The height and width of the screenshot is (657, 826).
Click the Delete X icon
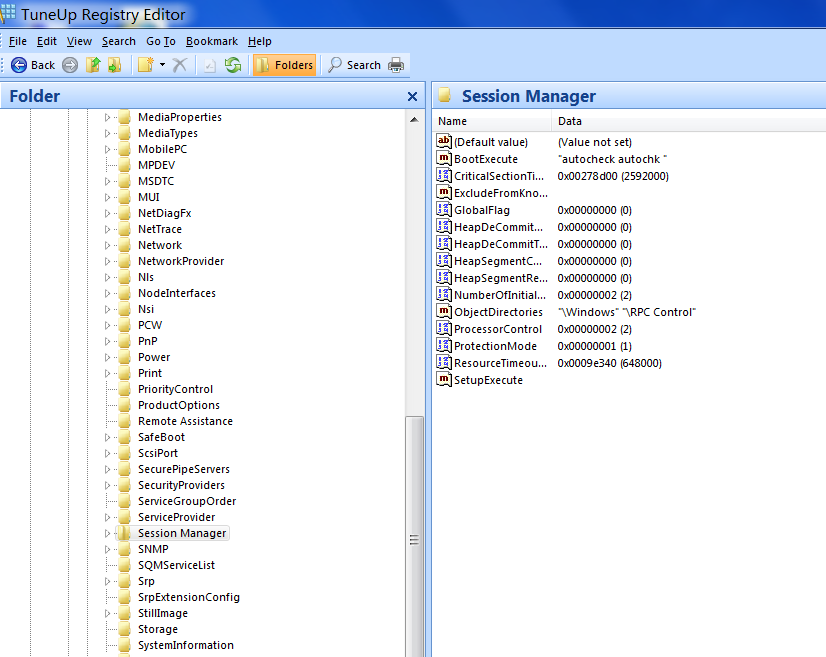[x=180, y=65]
